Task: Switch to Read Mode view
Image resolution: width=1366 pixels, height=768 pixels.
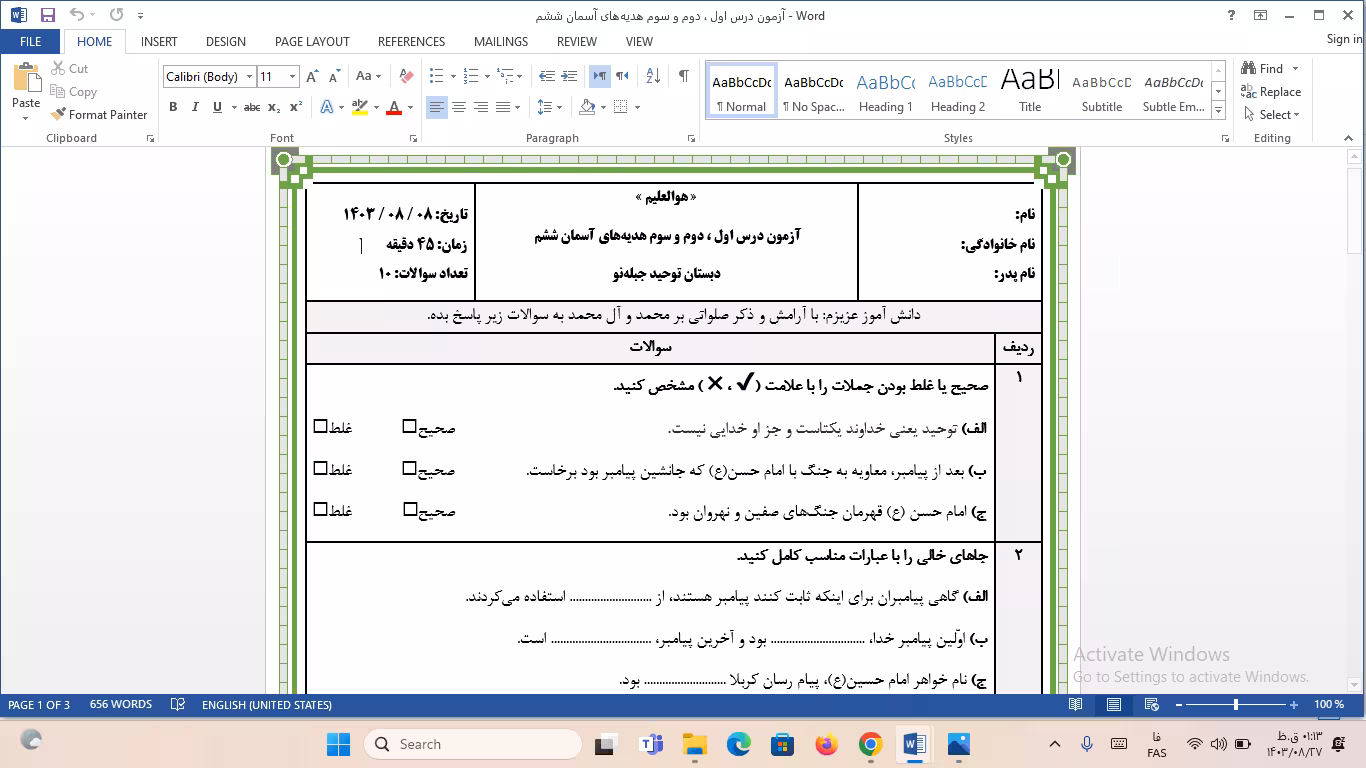Action: click(1076, 705)
